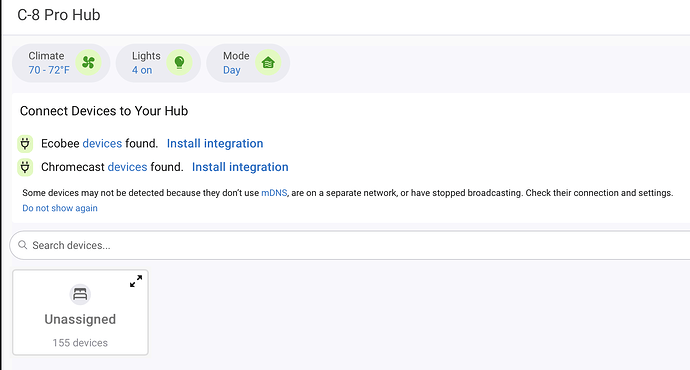
Task: Open Climate 70 - 72°F value
Action: click(x=49, y=70)
